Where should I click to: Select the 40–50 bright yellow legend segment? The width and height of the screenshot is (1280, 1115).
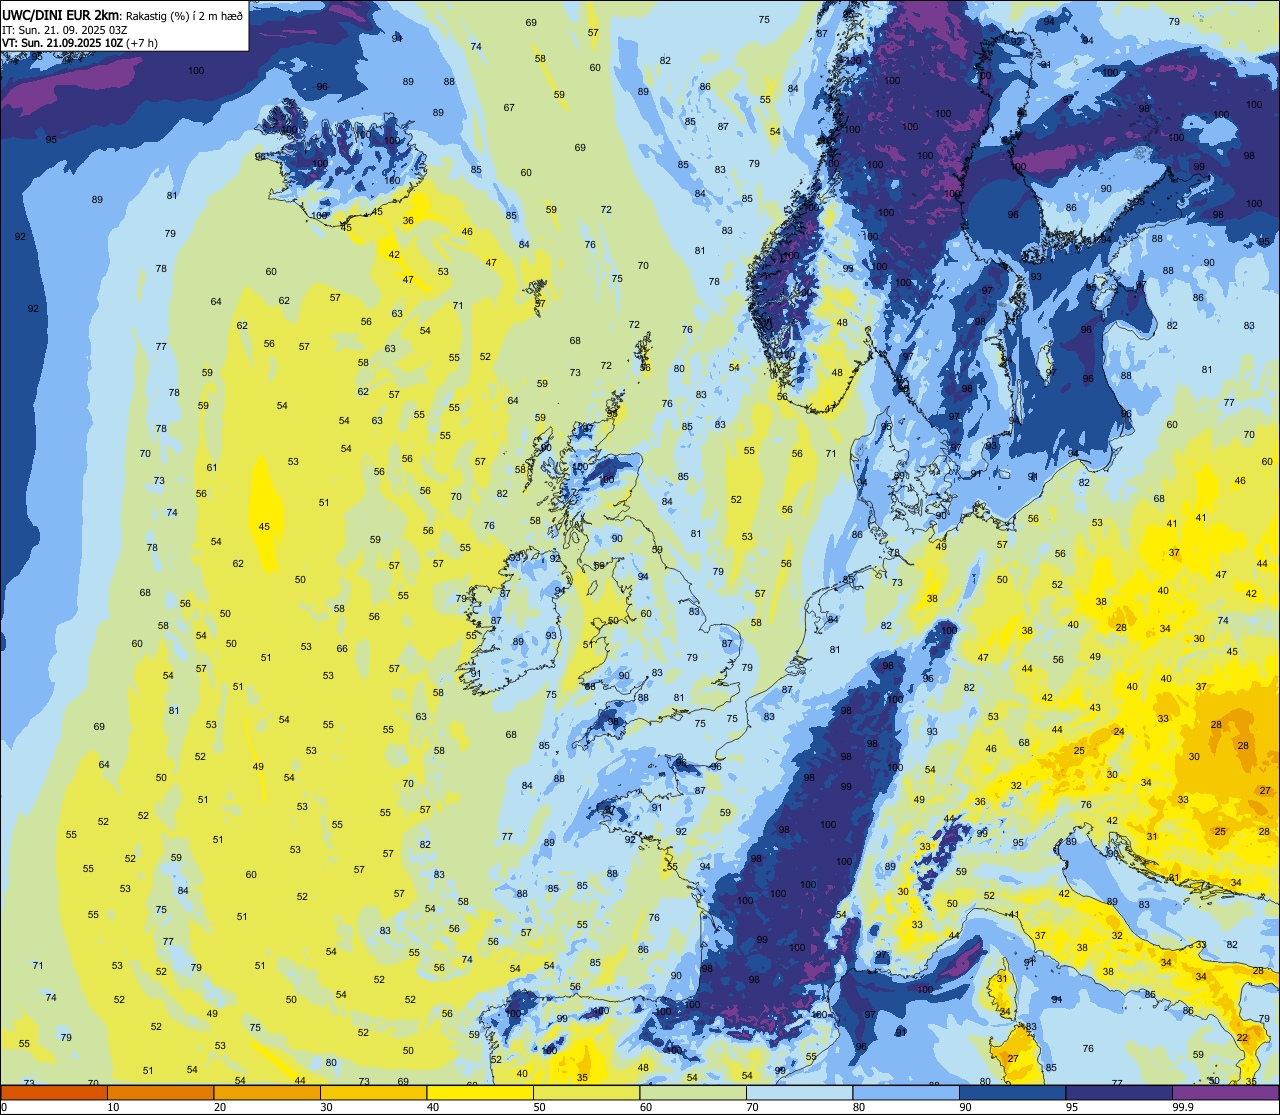point(480,1092)
